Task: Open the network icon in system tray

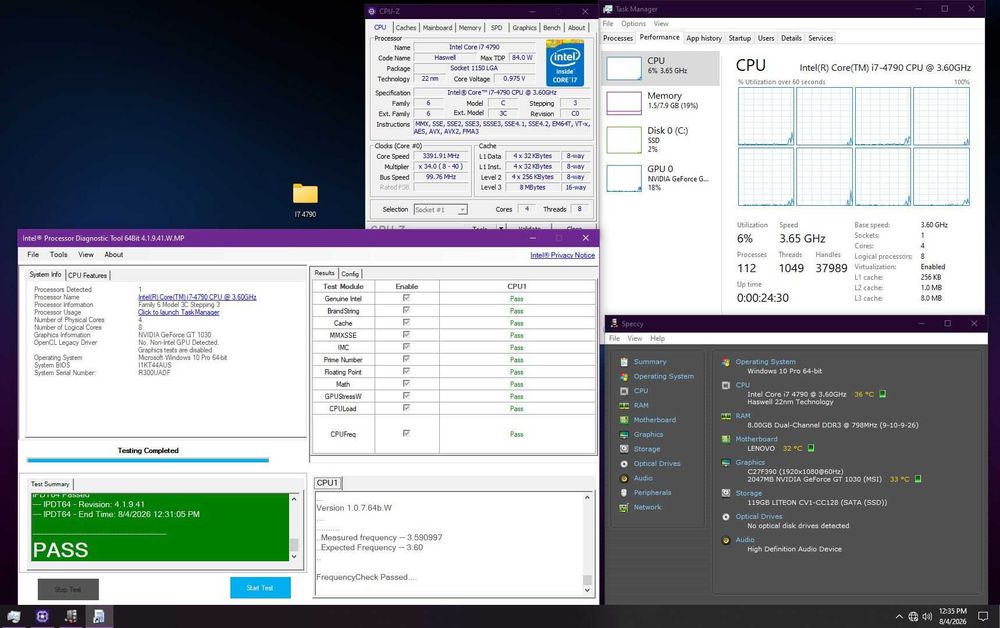Action: pyautogui.click(x=913, y=617)
